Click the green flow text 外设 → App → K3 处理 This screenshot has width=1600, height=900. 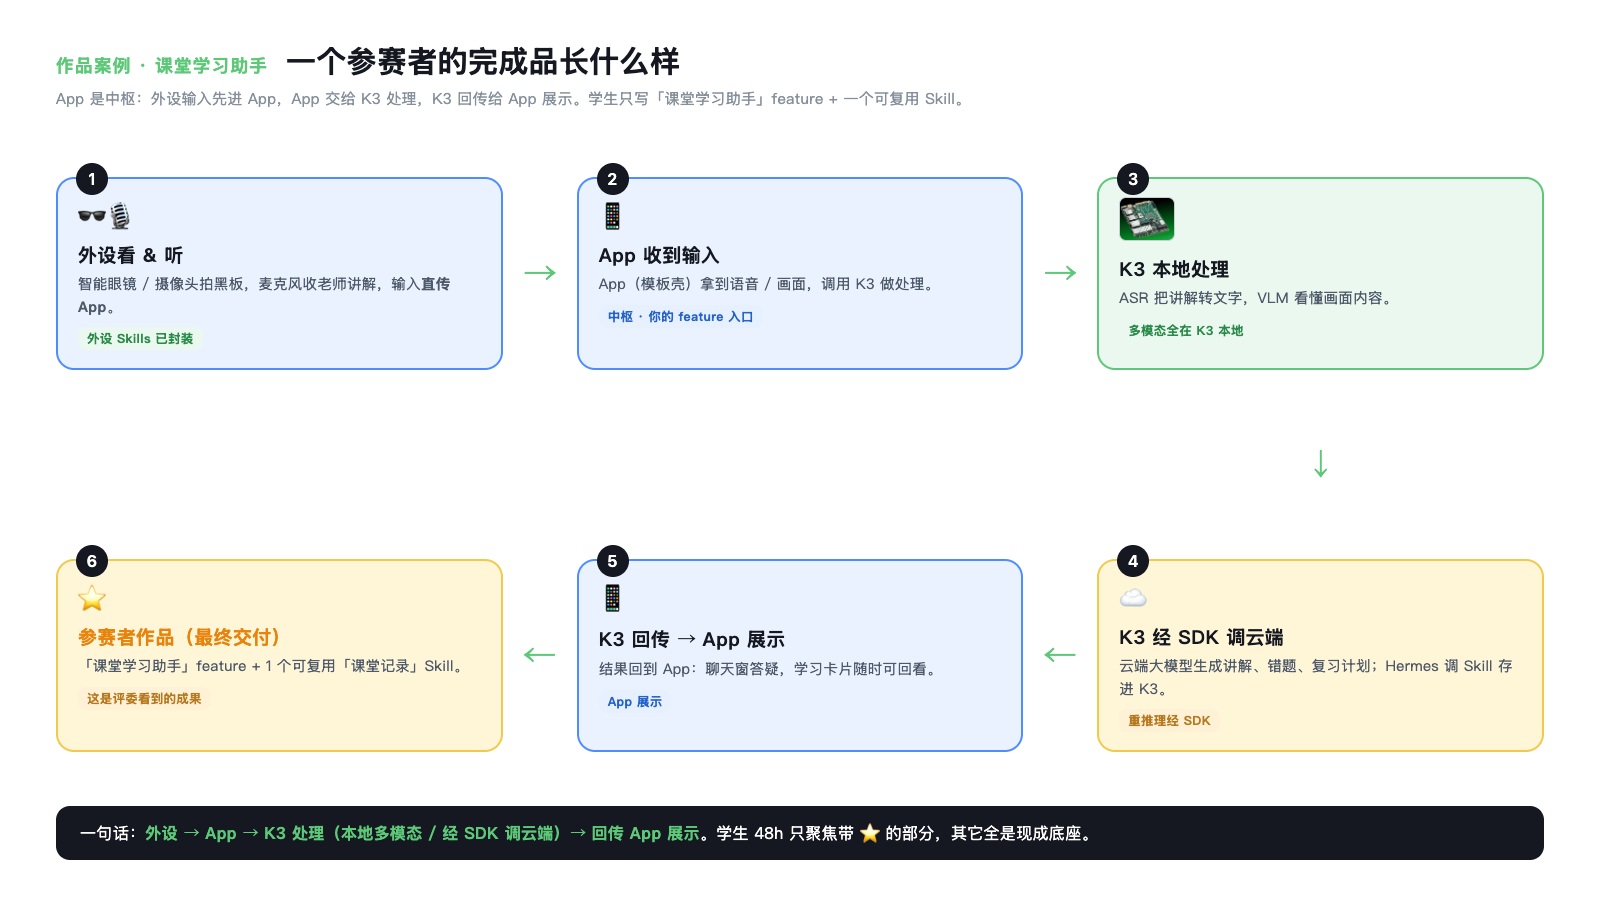tap(422, 833)
